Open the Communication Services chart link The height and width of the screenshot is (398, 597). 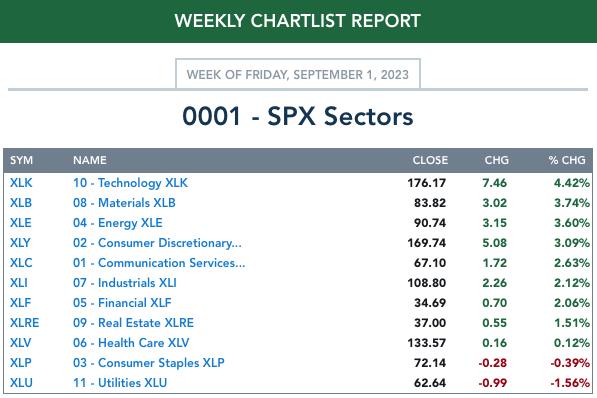159,263
